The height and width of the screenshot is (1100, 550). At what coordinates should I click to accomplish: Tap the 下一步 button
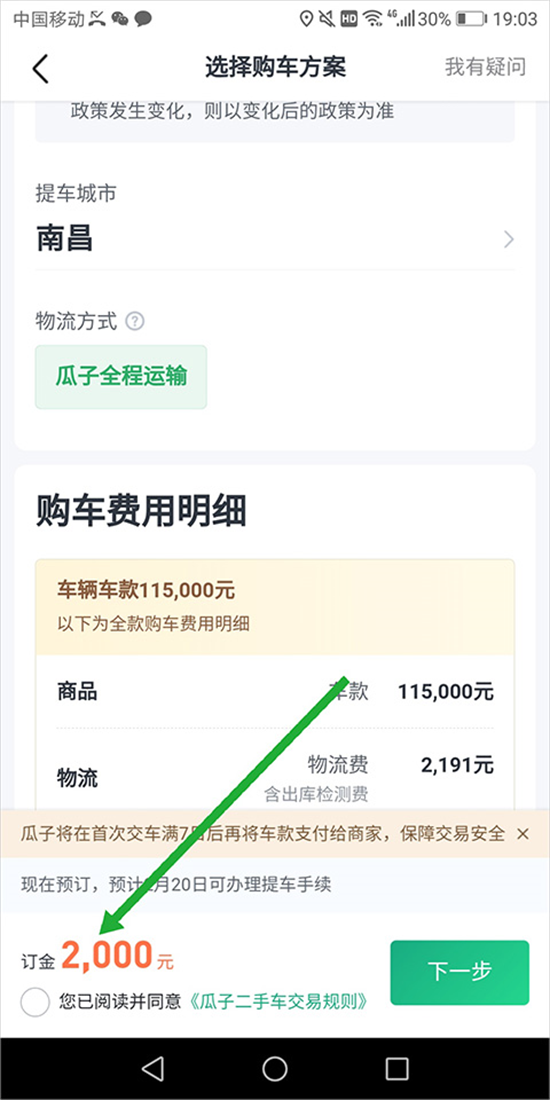click(460, 972)
